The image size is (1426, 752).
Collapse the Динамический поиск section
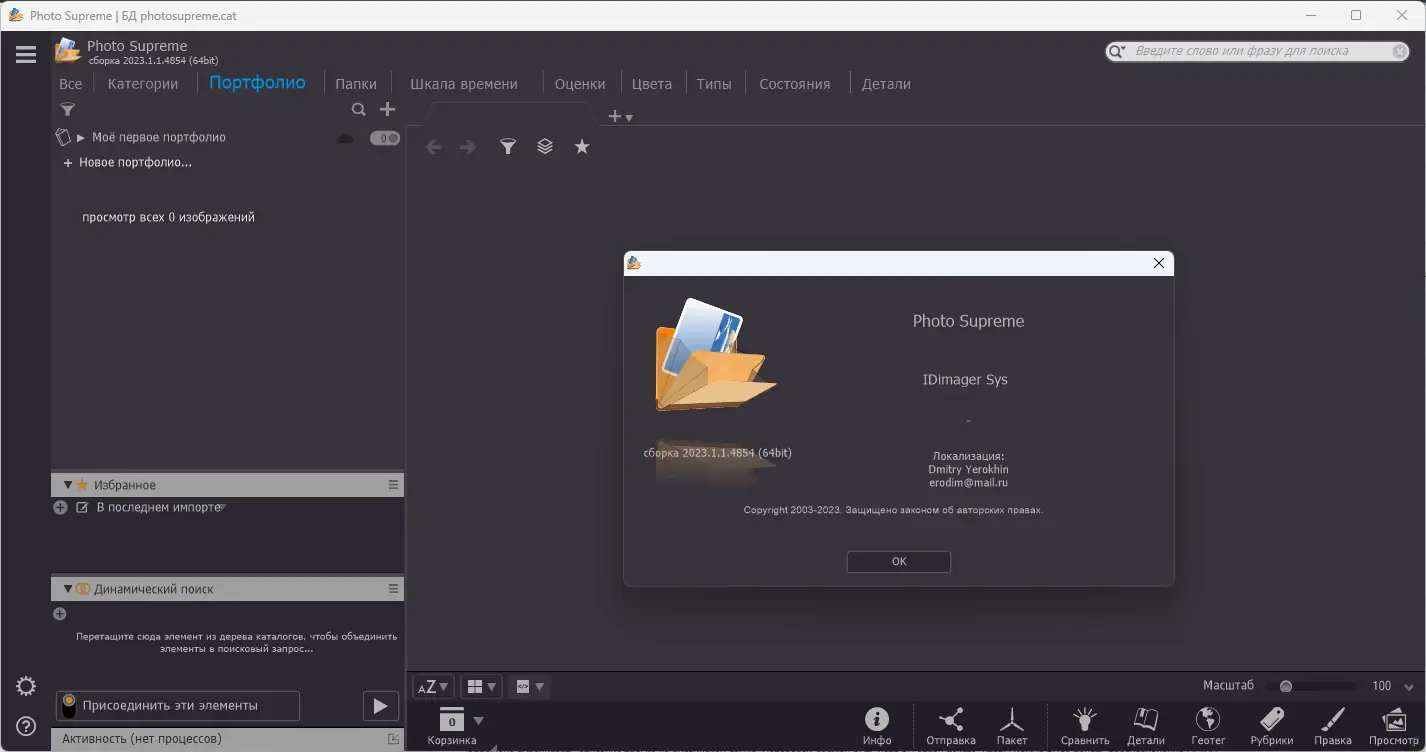[67, 589]
